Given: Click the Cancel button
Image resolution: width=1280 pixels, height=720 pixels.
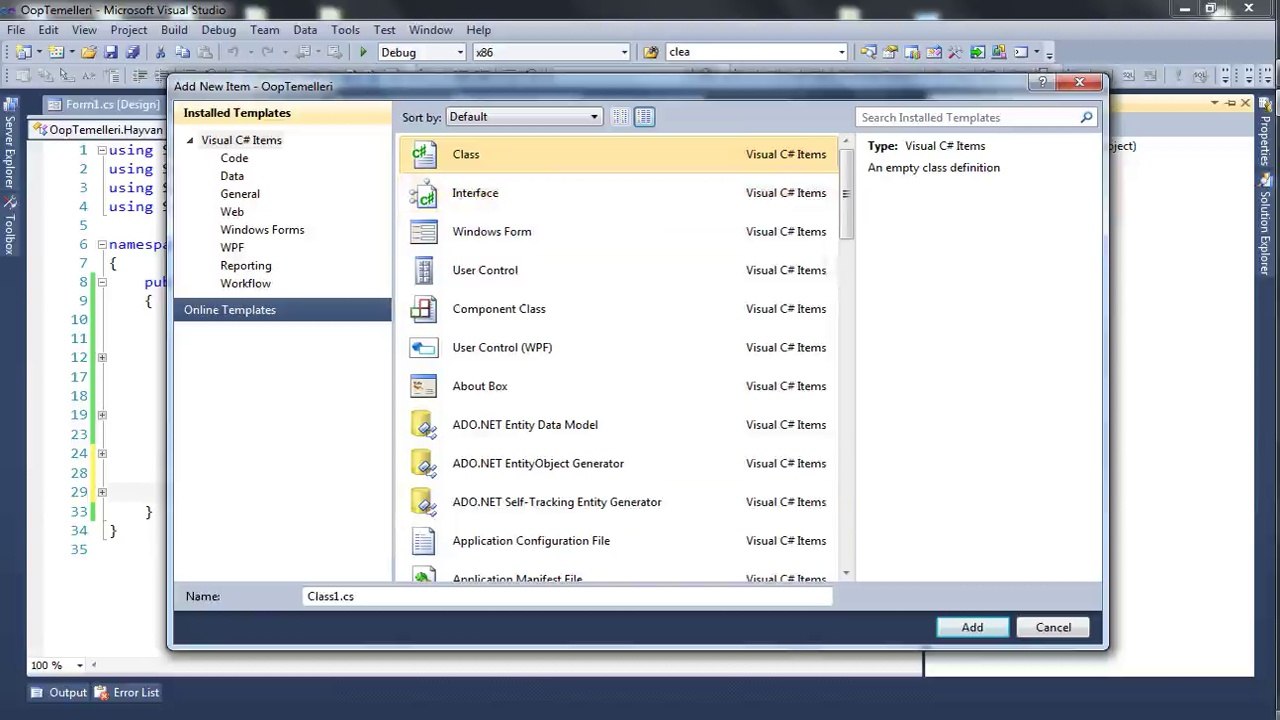Looking at the screenshot, I should coord(1053,627).
